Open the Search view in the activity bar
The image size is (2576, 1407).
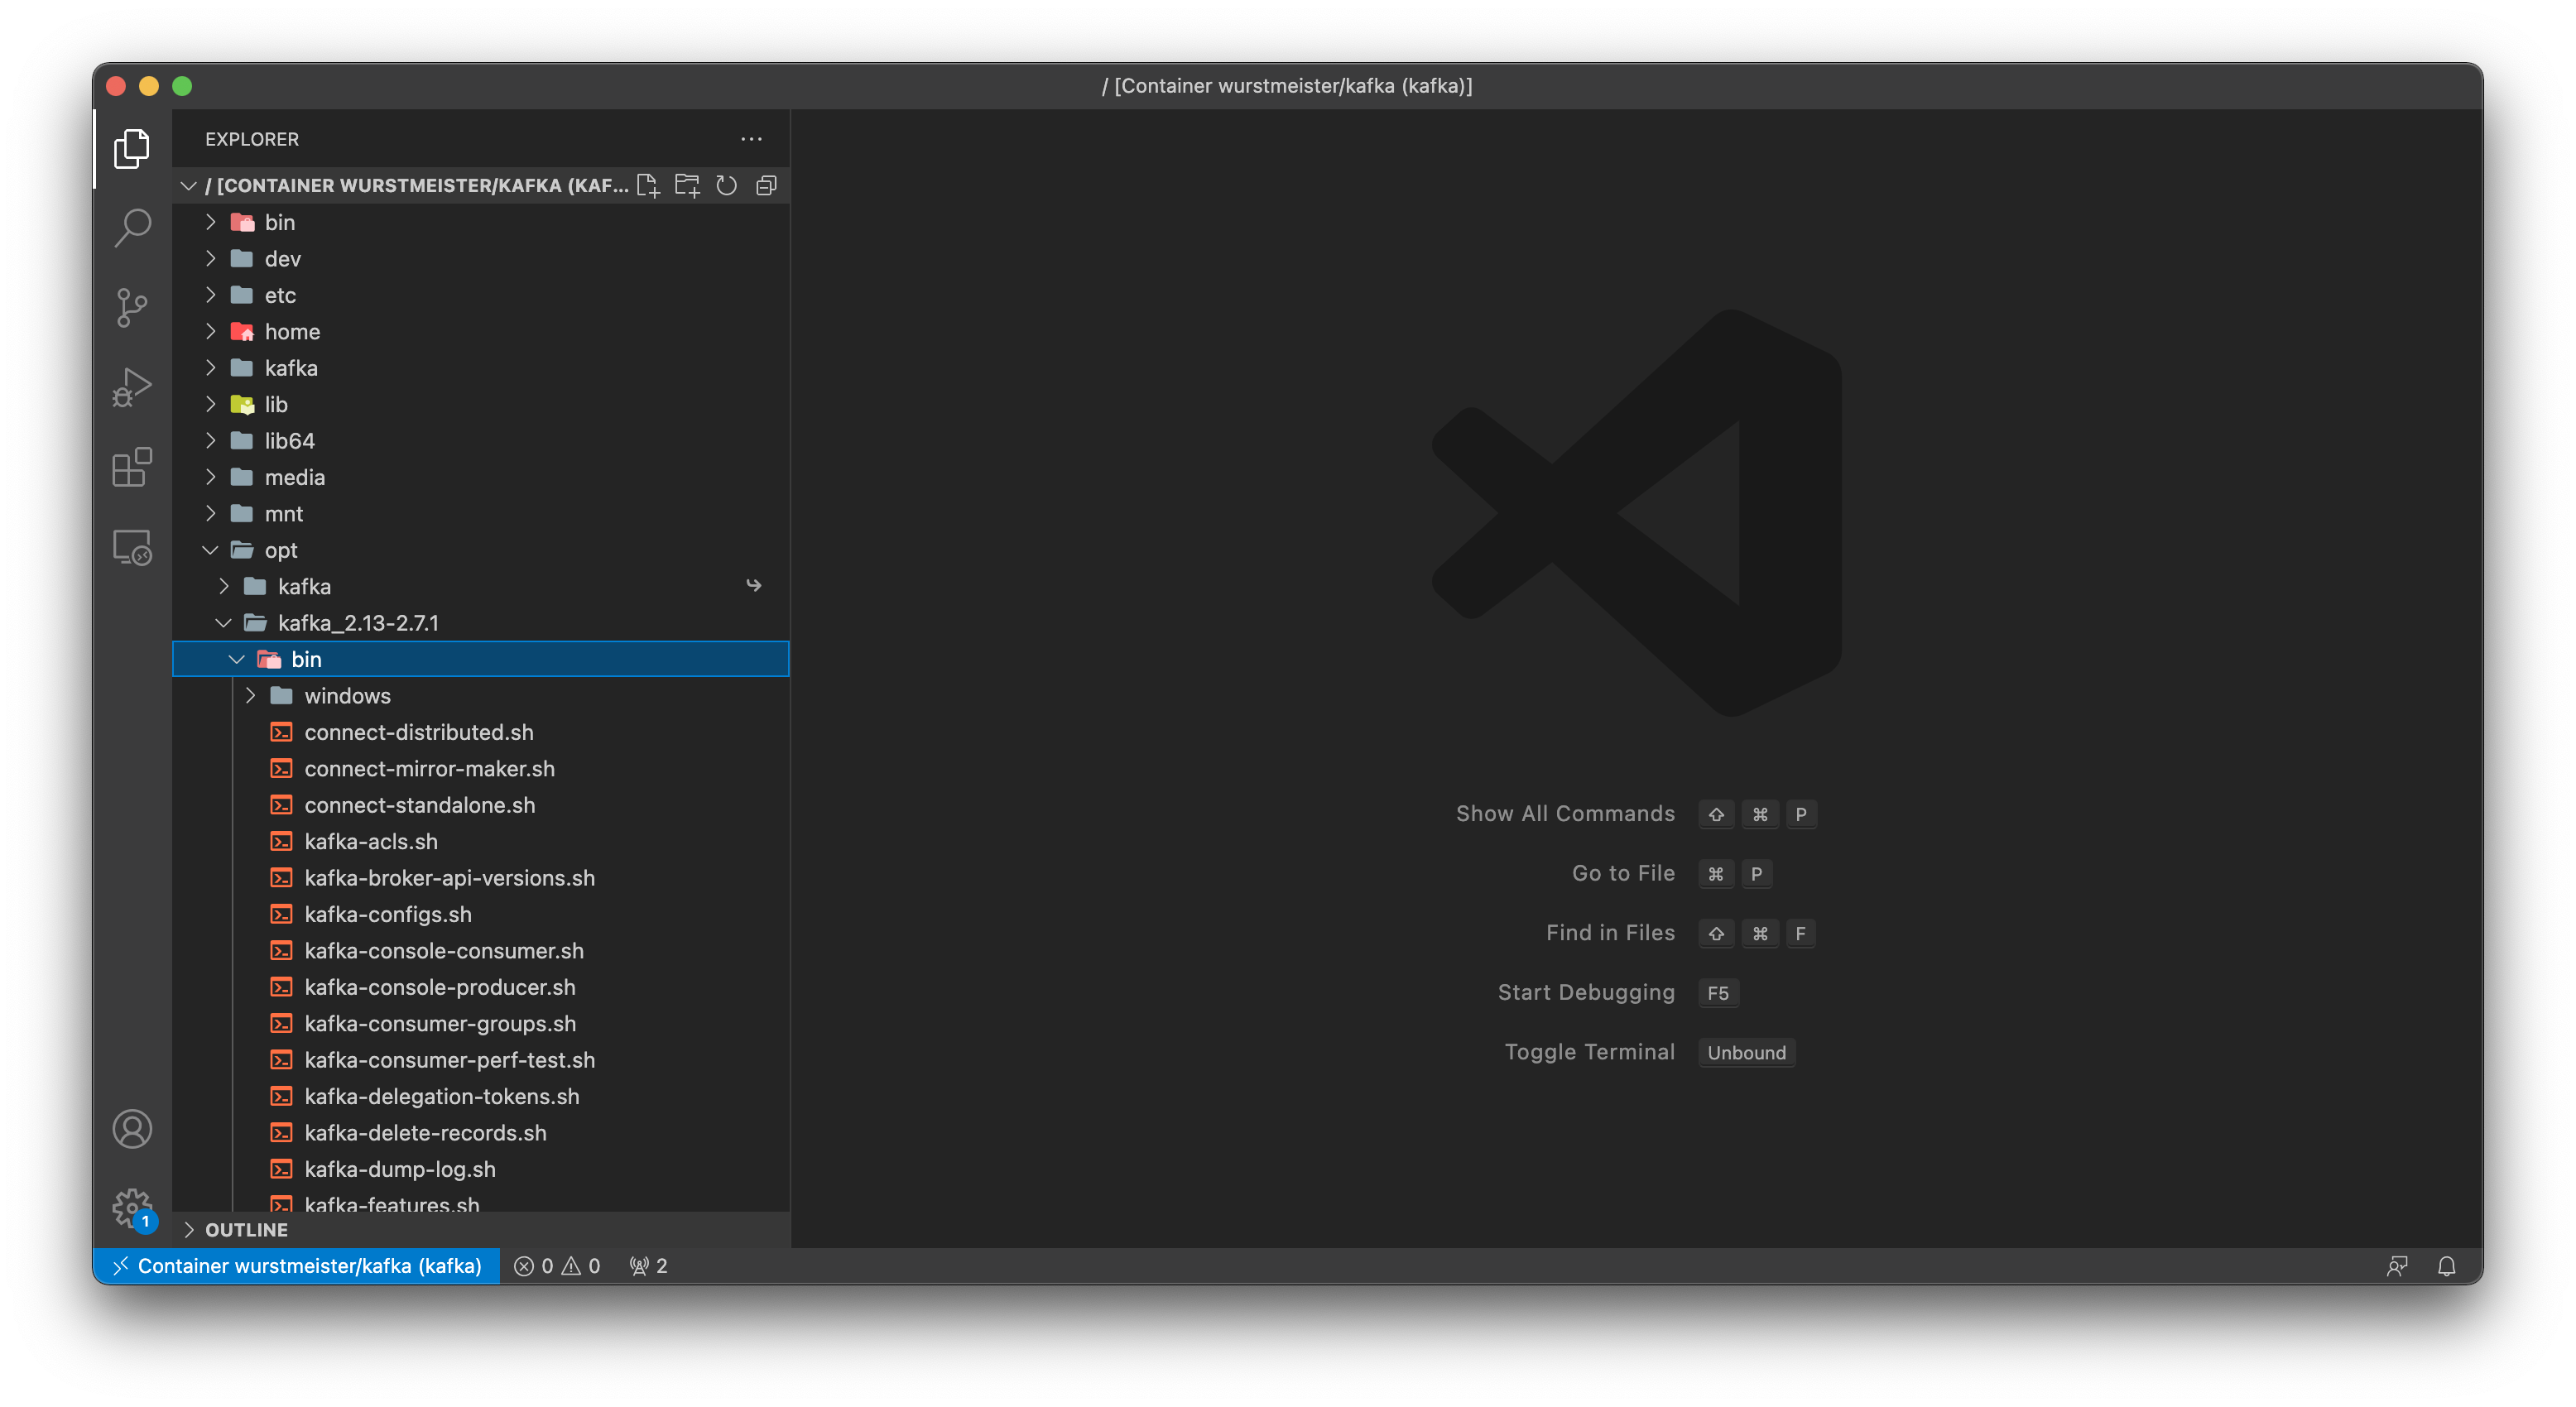click(131, 228)
